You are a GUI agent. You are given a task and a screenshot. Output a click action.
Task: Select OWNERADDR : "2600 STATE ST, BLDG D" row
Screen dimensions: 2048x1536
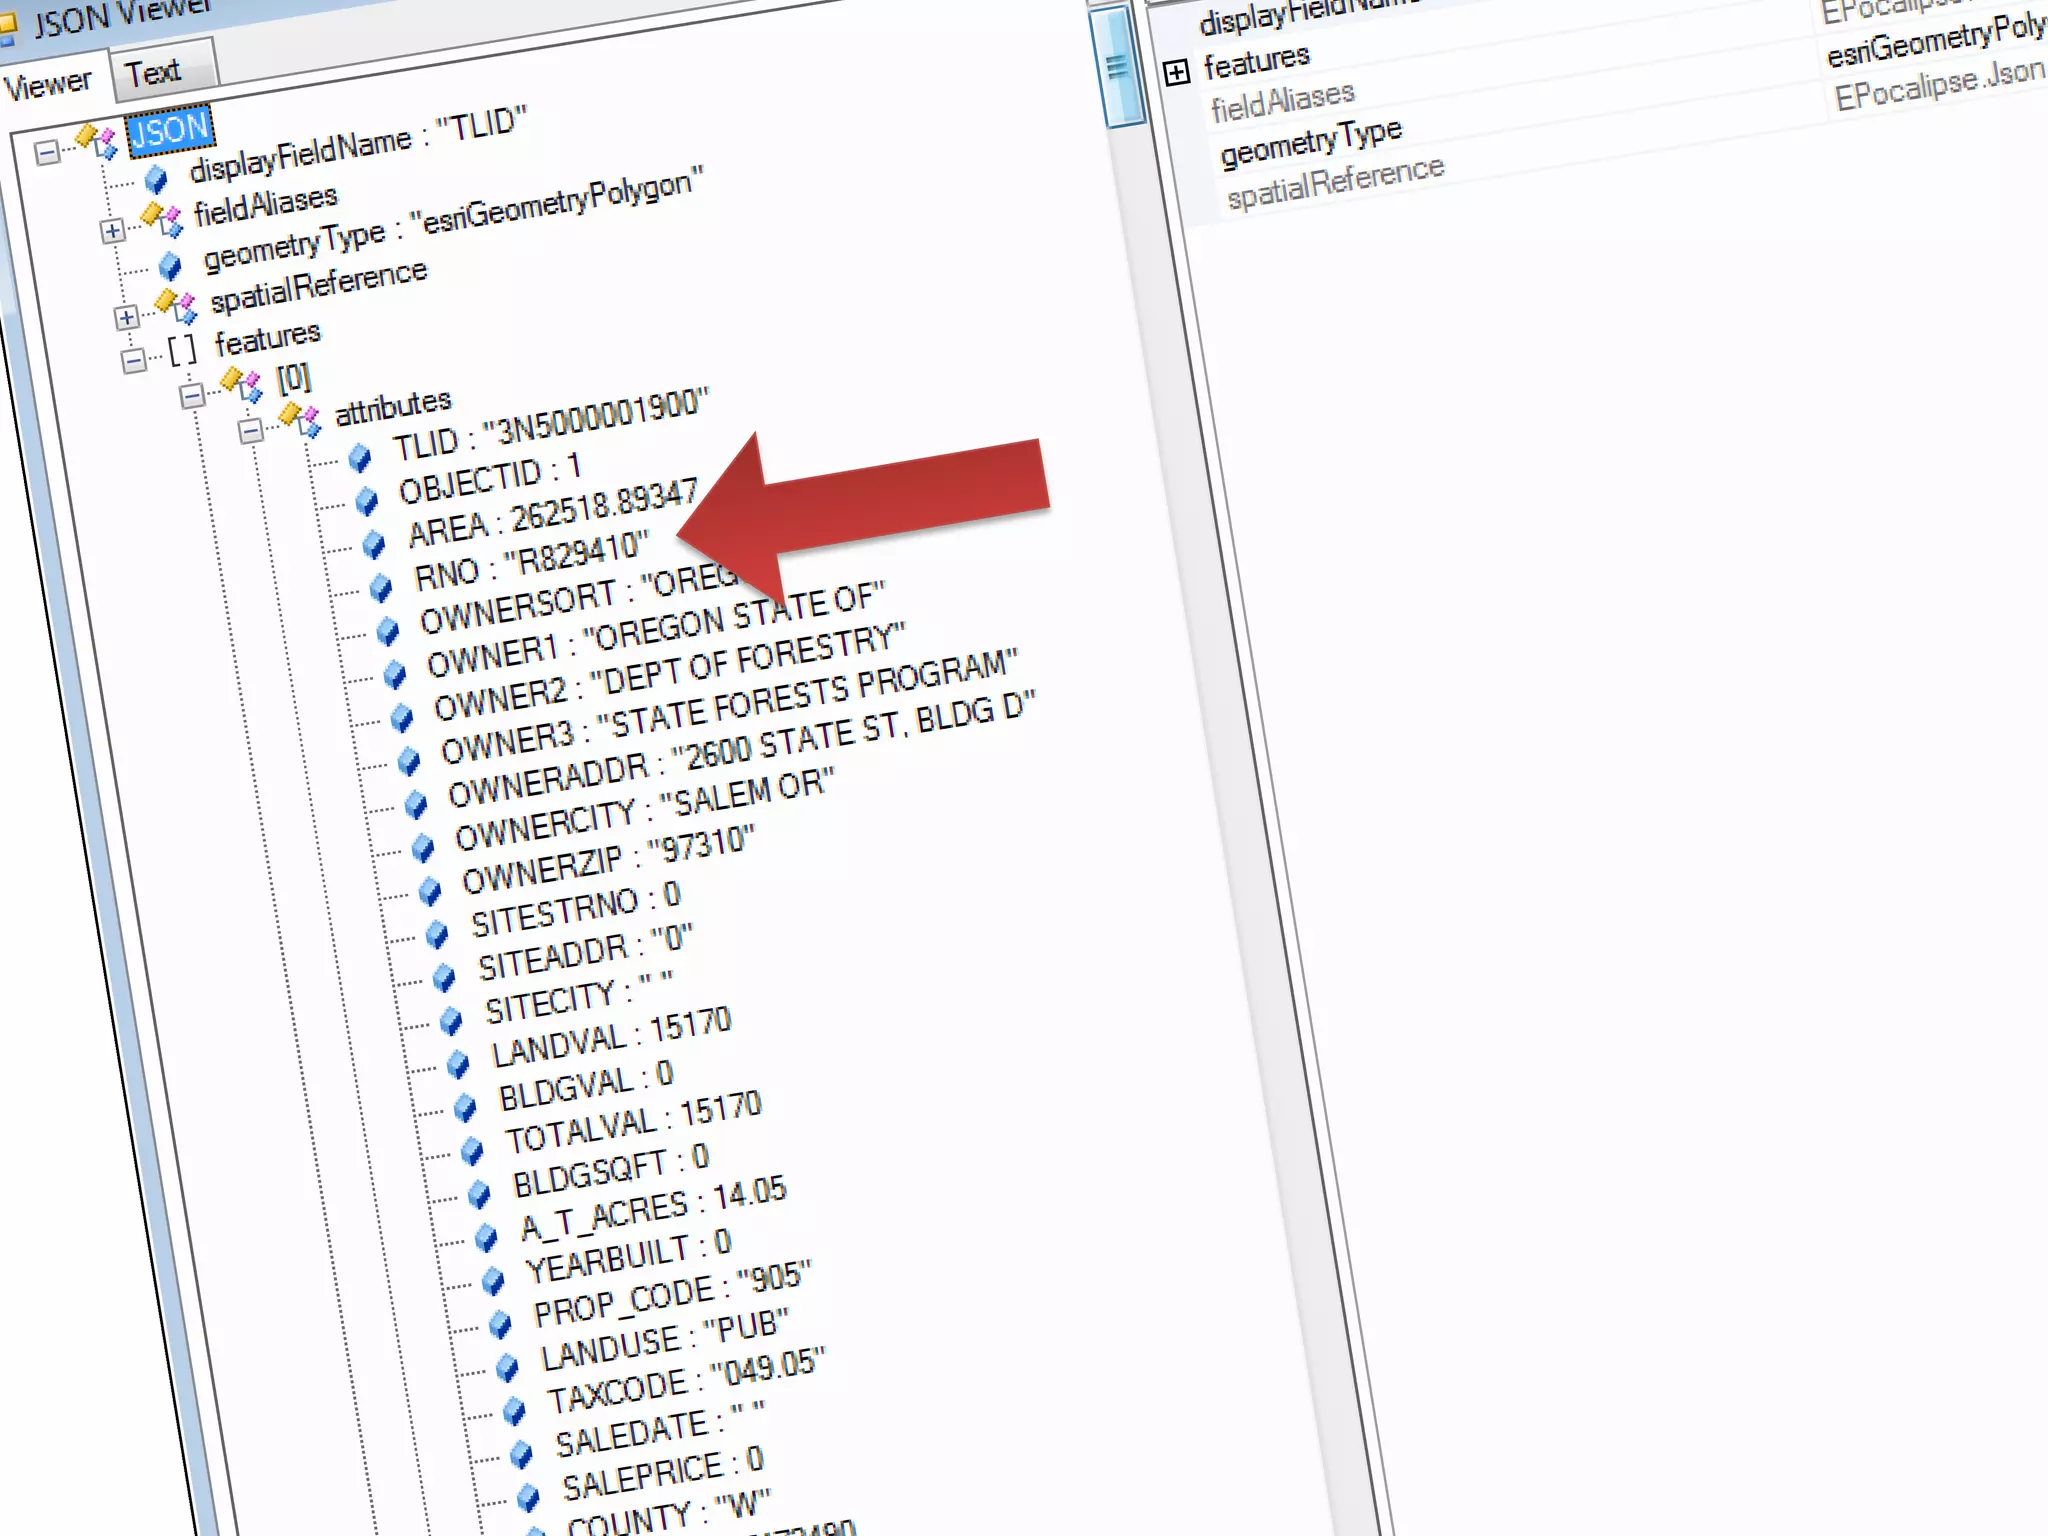click(741, 749)
